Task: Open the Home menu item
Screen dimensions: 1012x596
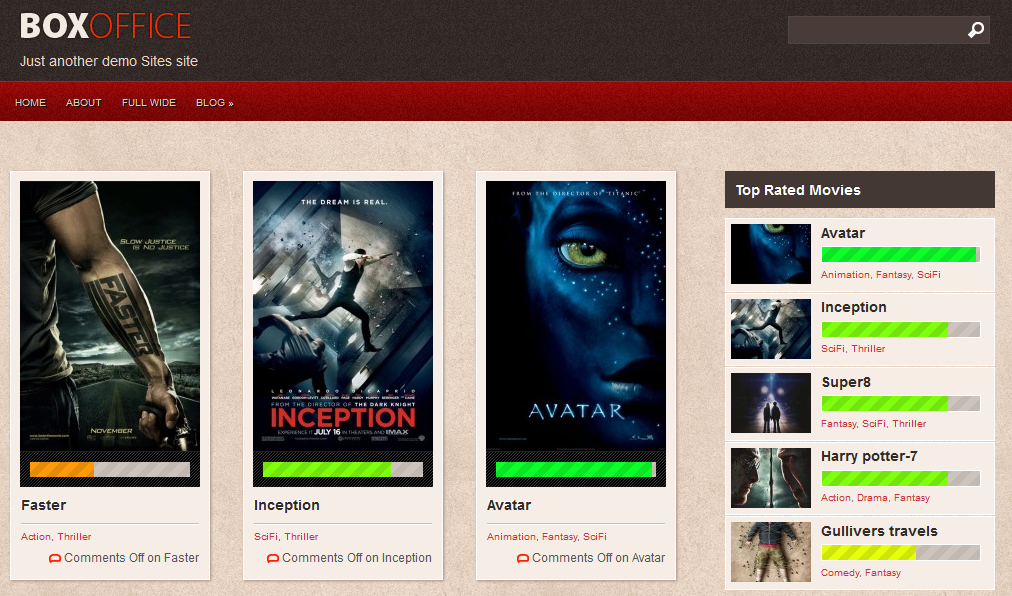Action: pyautogui.click(x=30, y=103)
